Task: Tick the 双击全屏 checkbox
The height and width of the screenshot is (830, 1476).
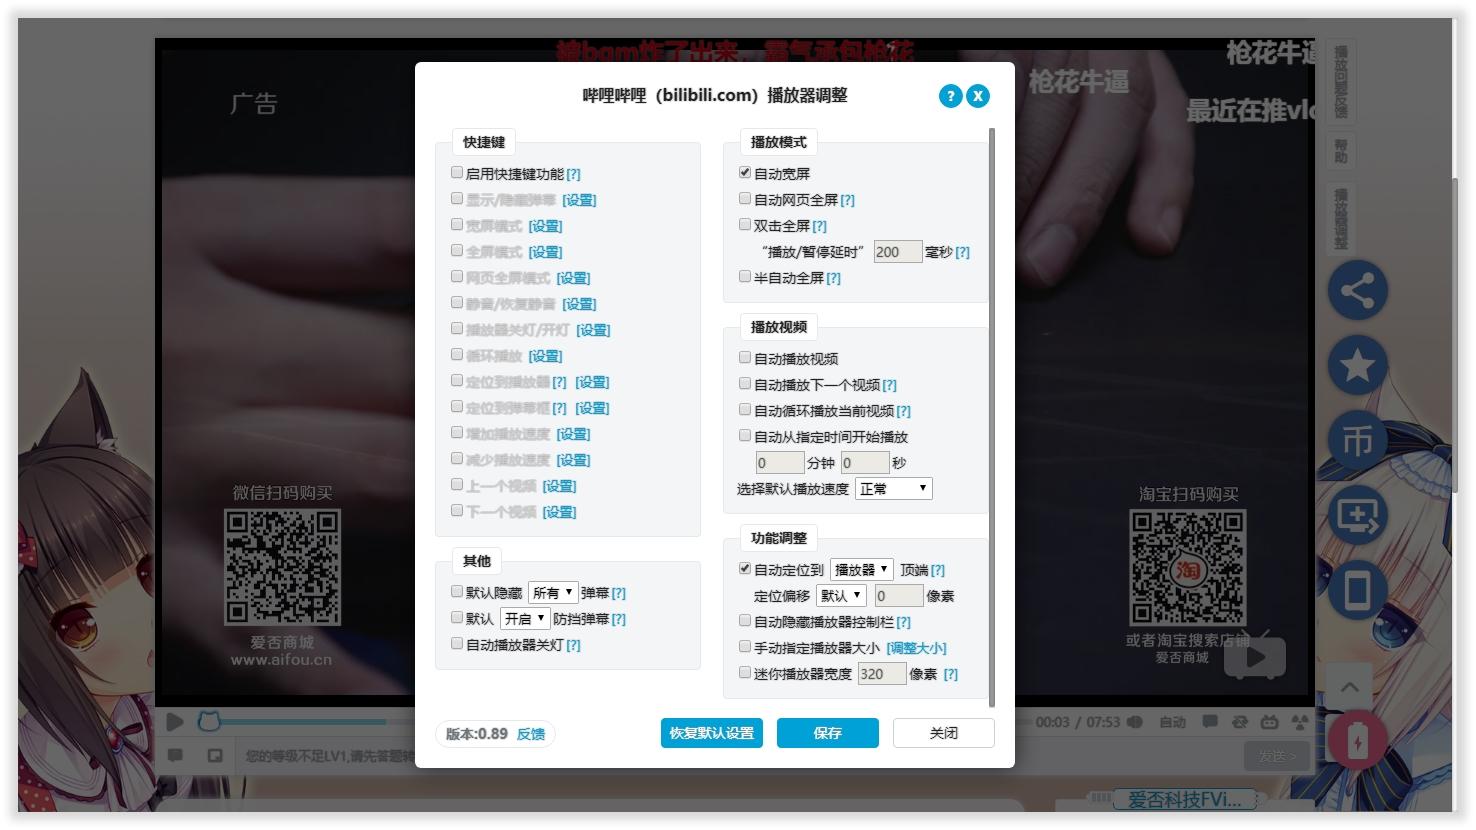Action: point(745,225)
